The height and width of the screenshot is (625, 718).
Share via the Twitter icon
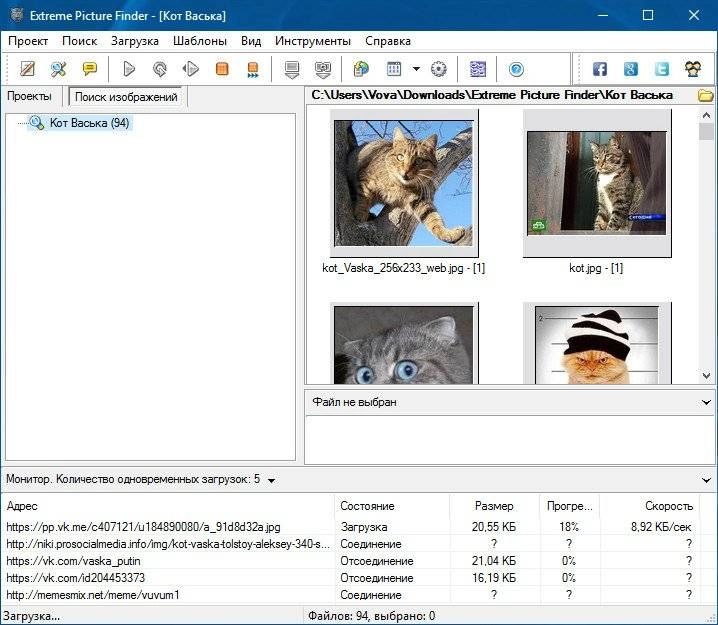coord(662,69)
